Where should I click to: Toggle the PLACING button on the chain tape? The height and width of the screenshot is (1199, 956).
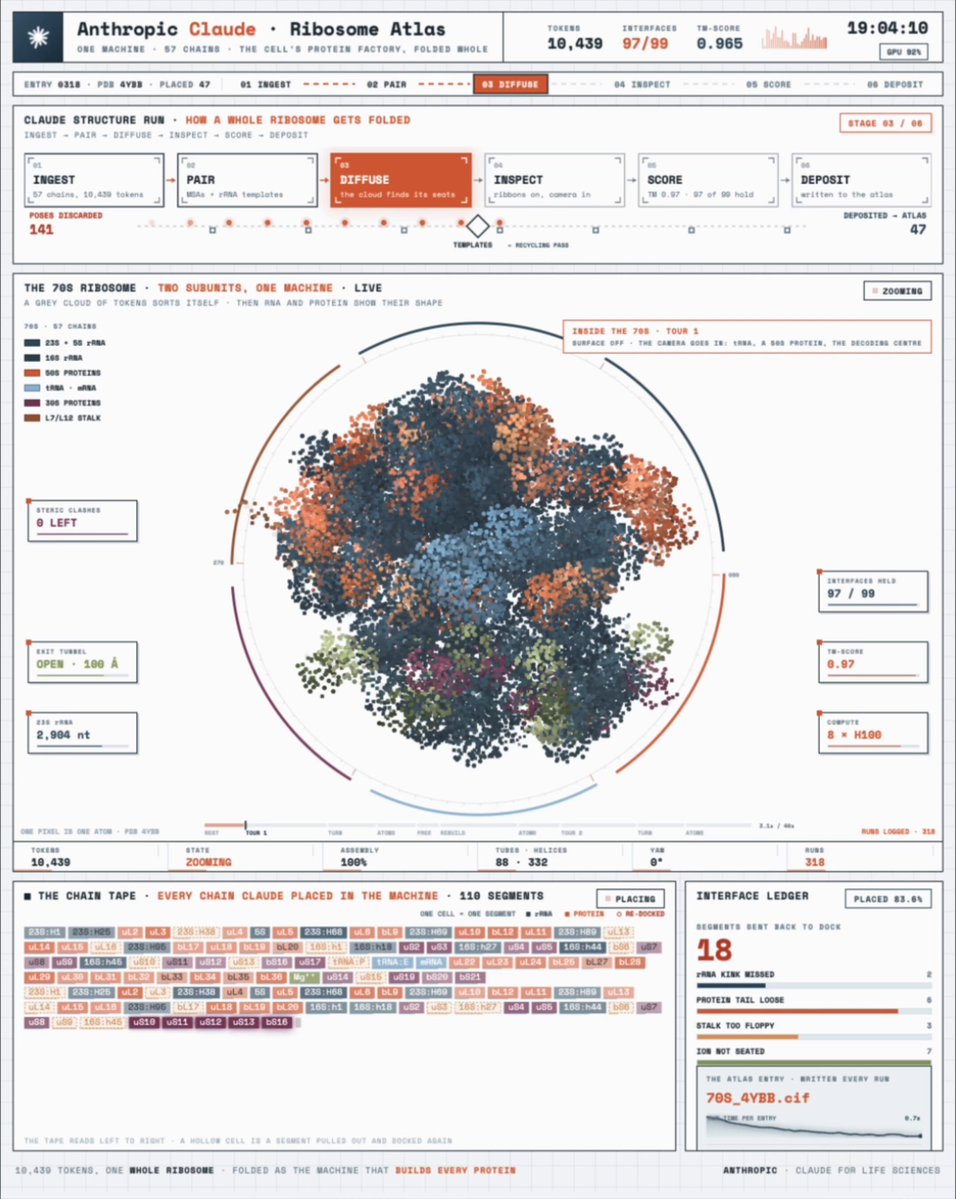630,899
